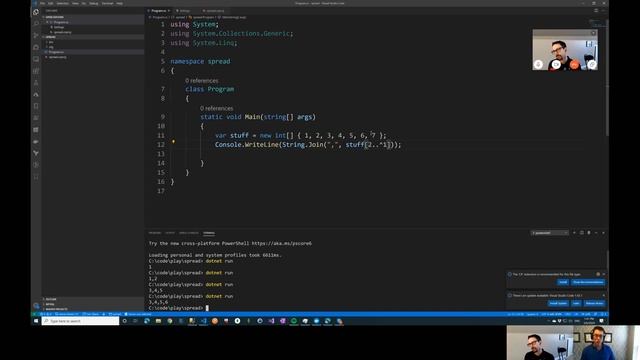Open the View menu
Viewport: 640px width, 360px height.
(x=75, y=3)
